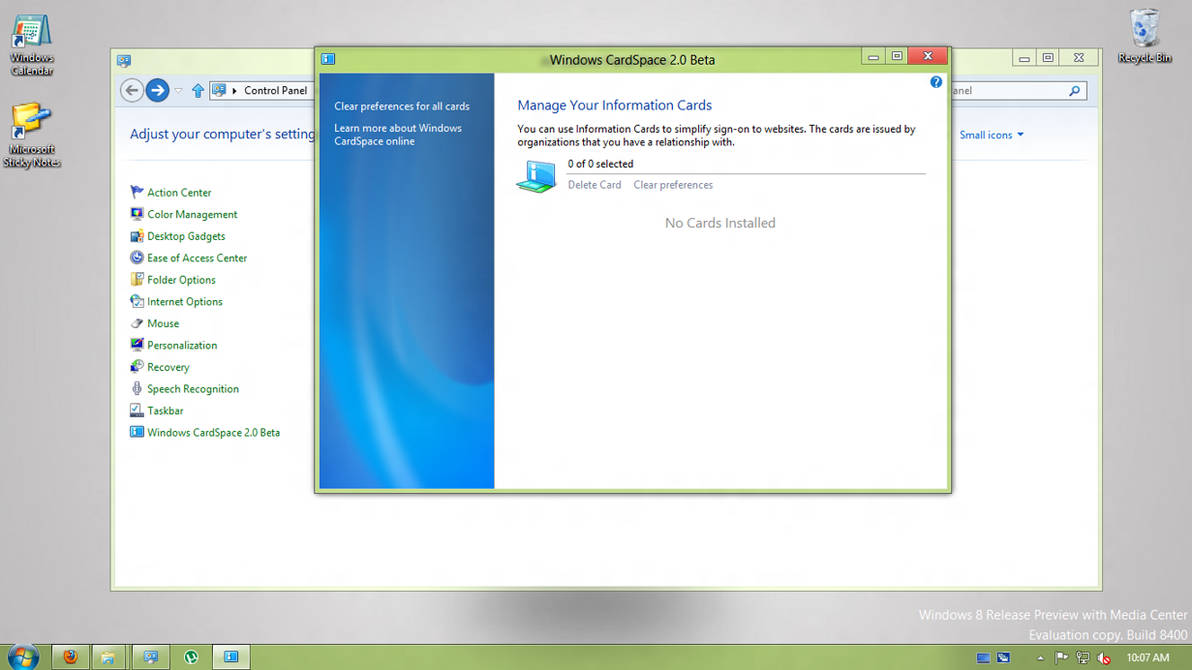The height and width of the screenshot is (670, 1192).
Task: Click the CardSpace title bar app icon
Action: coord(328,59)
